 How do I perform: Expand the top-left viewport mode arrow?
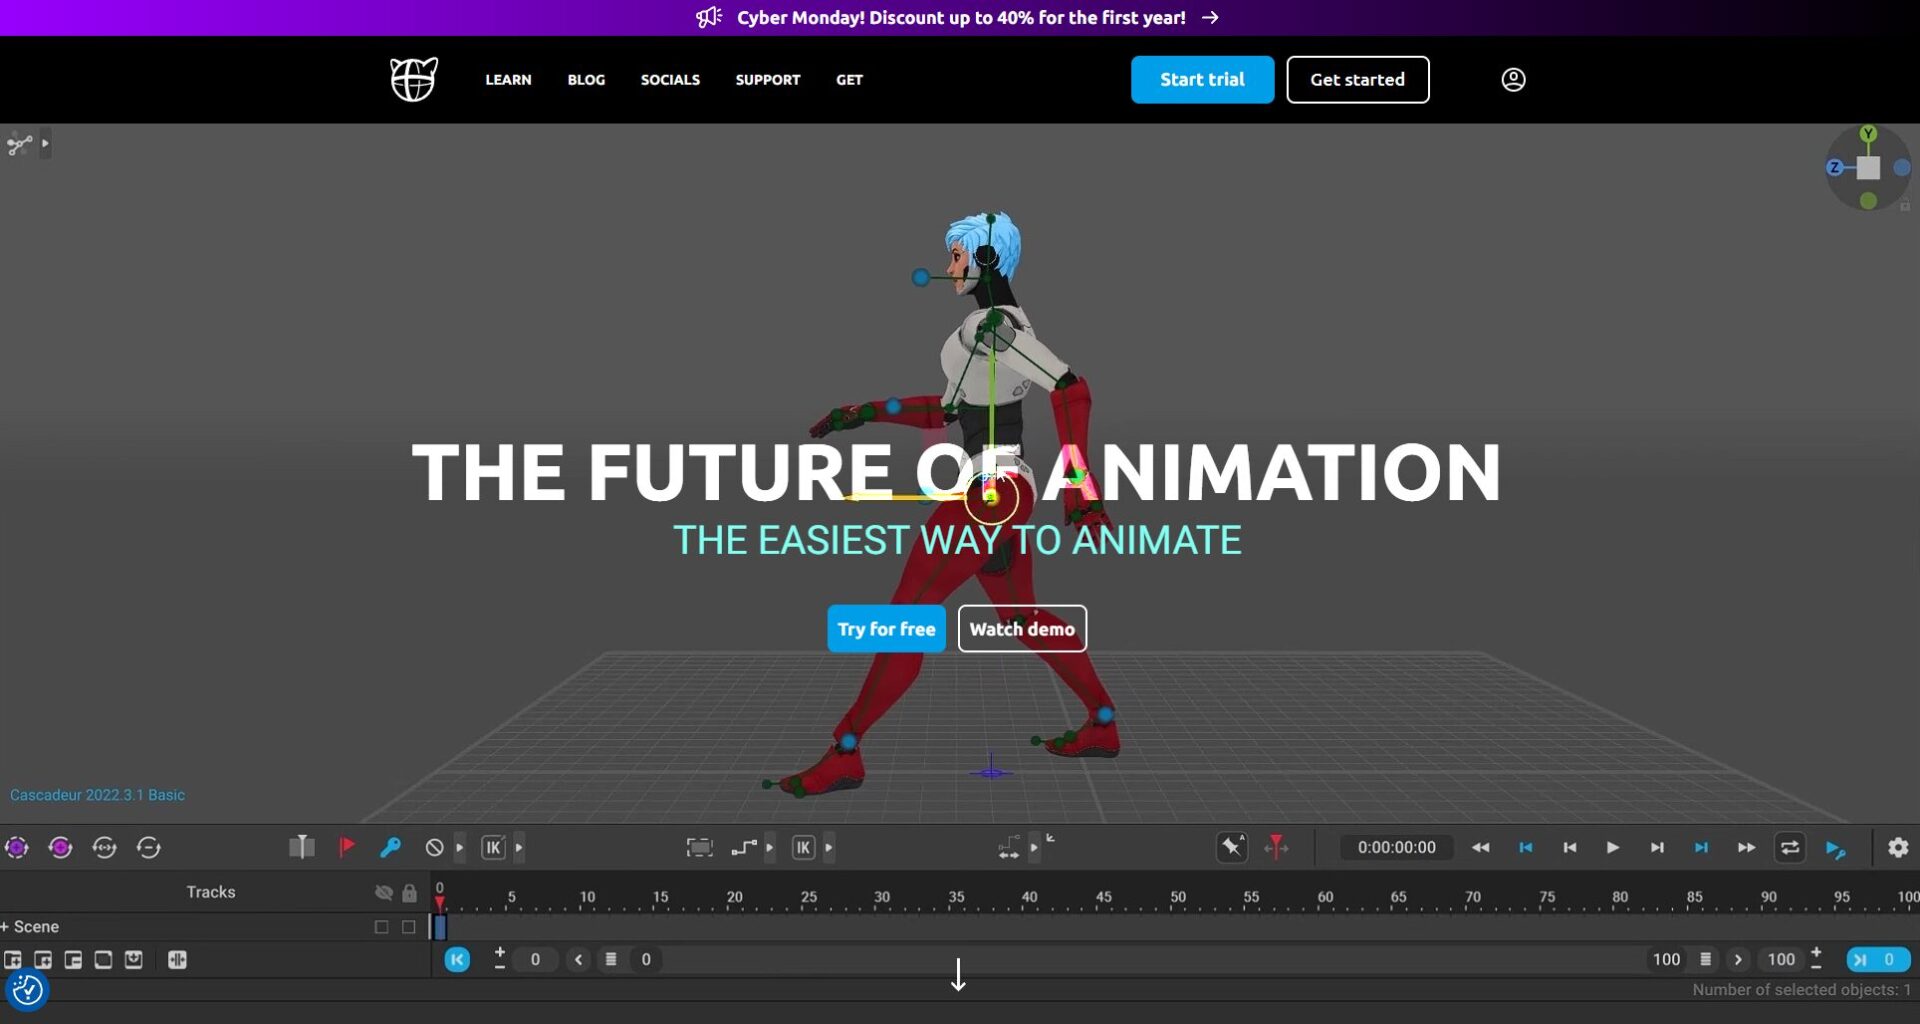pos(45,144)
